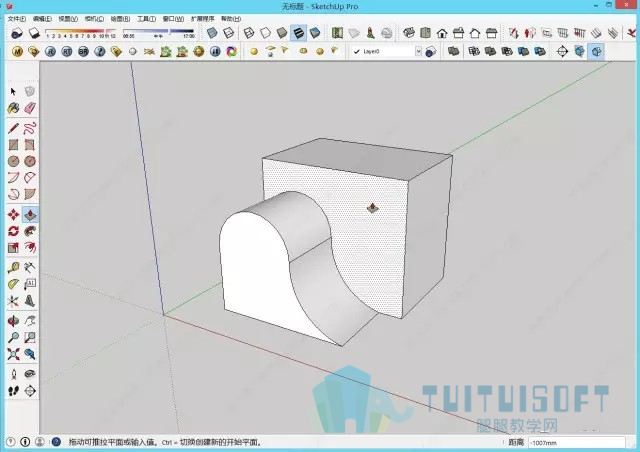
Task: Toggle X-ray face style
Action: click(212, 33)
